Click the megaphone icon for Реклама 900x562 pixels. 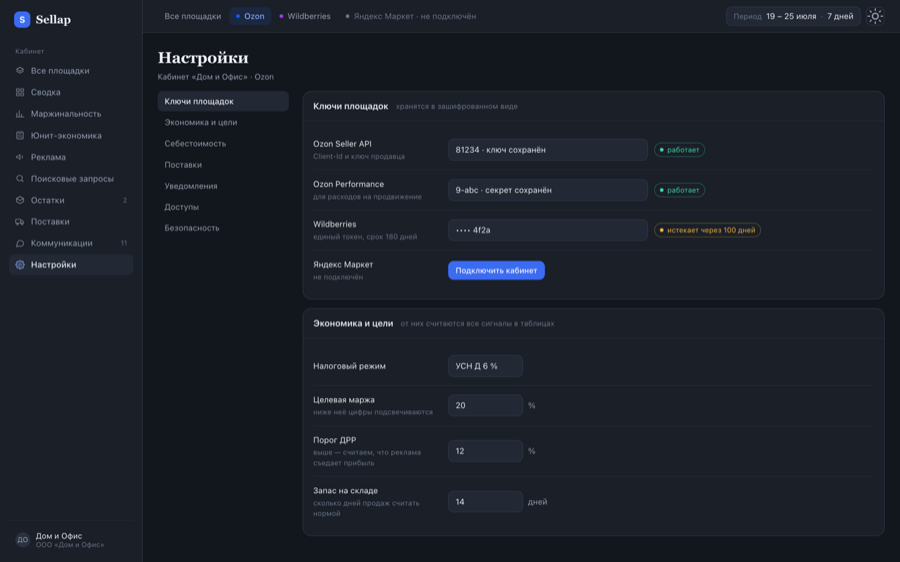20,157
